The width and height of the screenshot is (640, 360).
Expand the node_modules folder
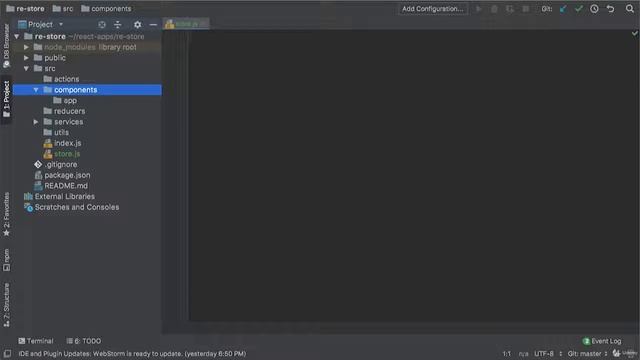27,47
